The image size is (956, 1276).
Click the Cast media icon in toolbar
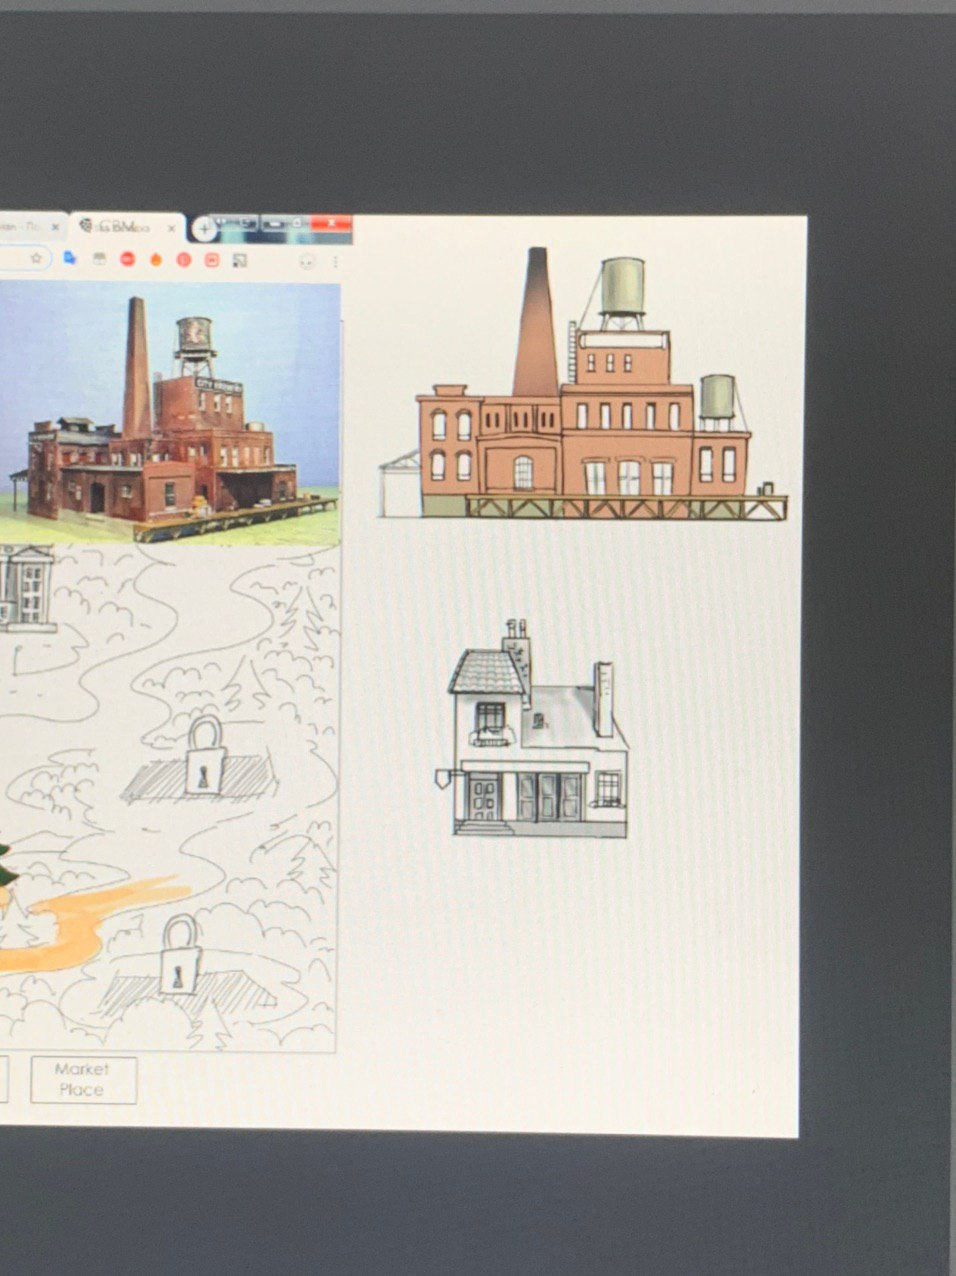[240, 260]
